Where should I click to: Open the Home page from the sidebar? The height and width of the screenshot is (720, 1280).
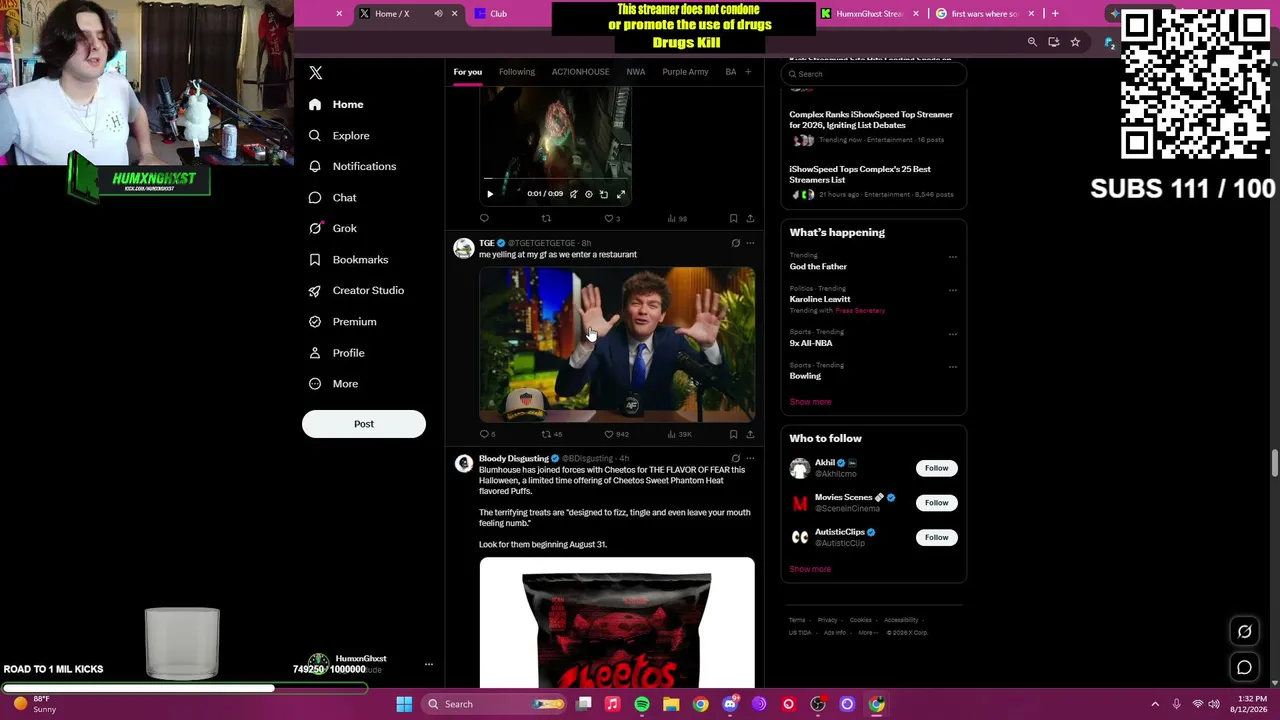tap(336, 104)
